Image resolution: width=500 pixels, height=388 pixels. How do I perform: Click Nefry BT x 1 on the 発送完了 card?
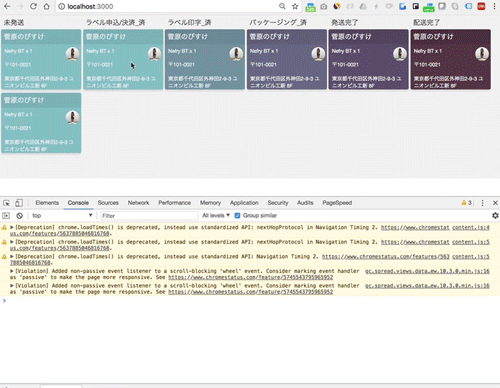(x=346, y=51)
